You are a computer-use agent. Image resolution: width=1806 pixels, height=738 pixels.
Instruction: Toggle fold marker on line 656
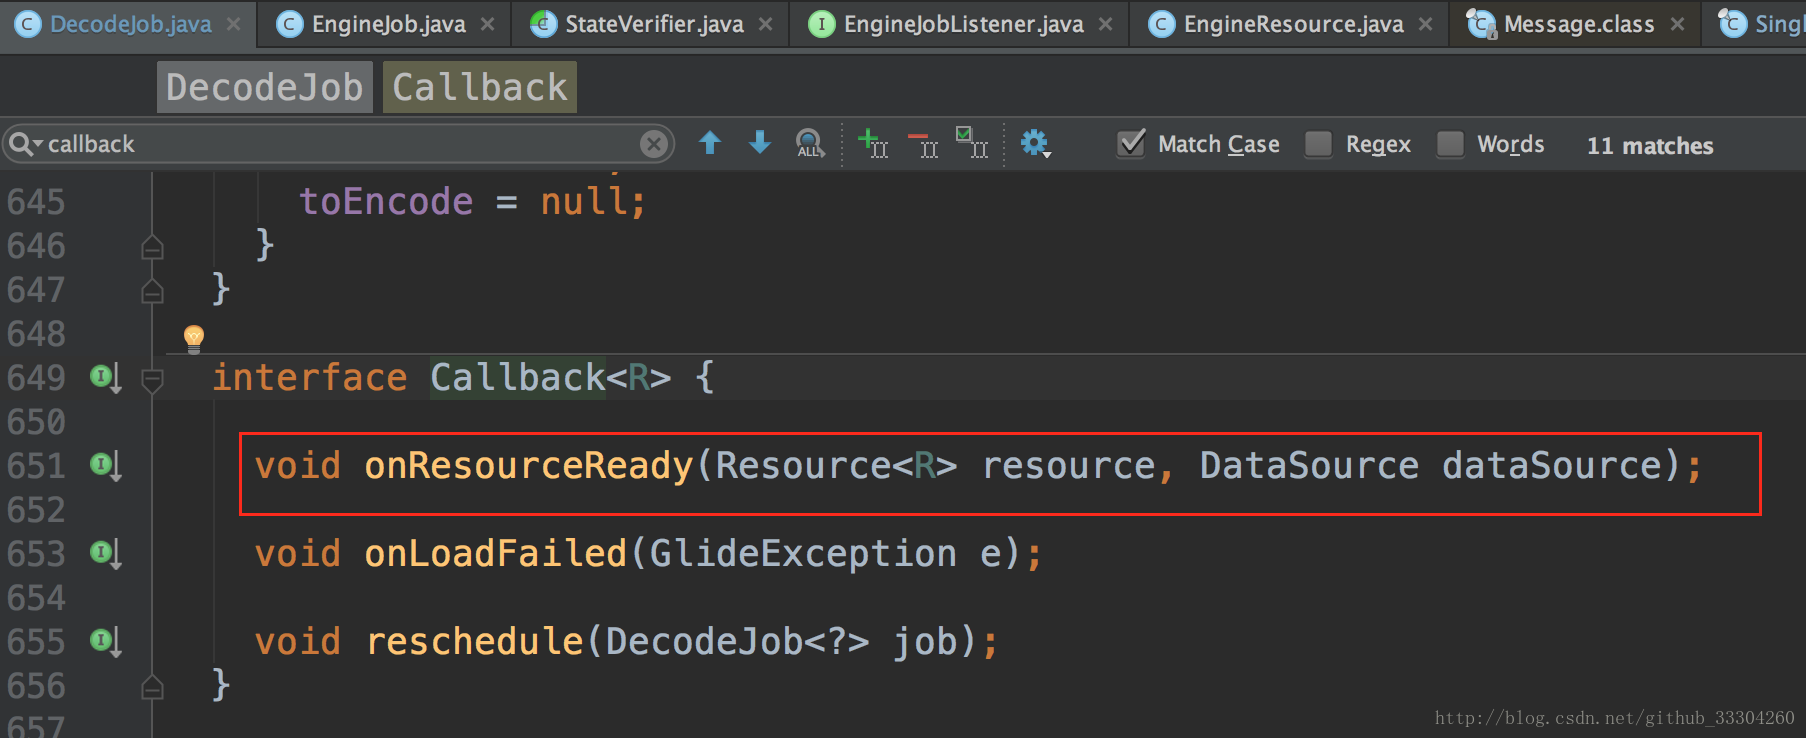[152, 687]
